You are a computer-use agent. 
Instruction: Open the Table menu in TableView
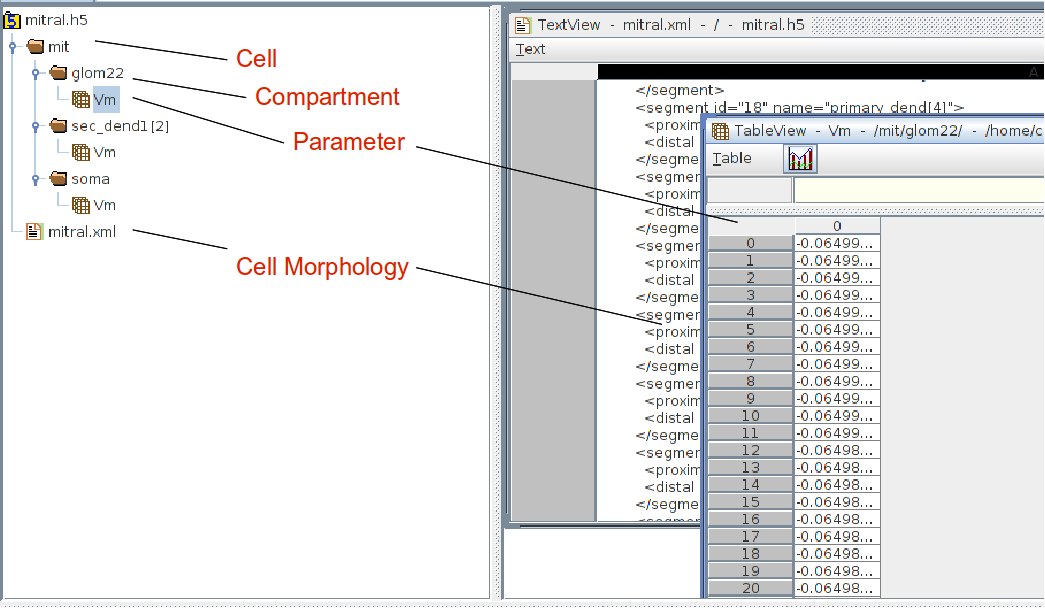732,159
